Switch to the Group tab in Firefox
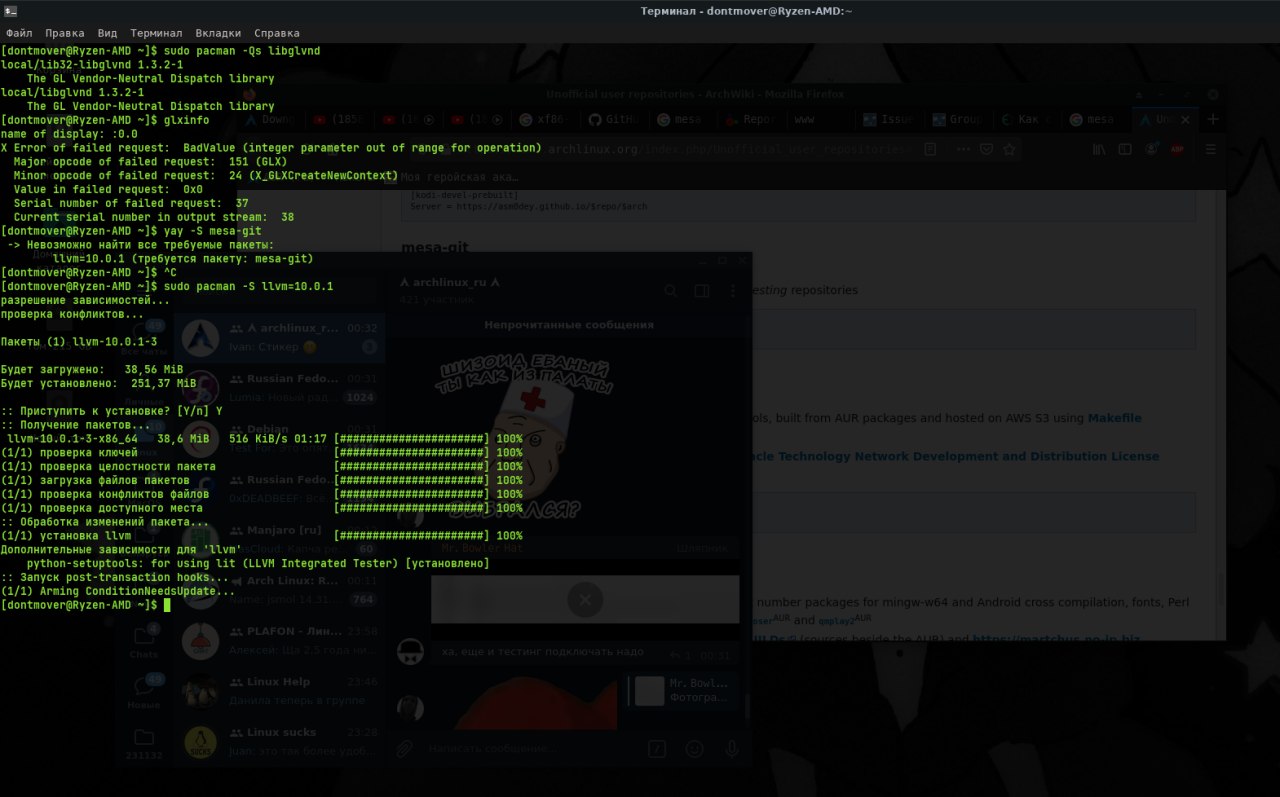Image resolution: width=1280 pixels, height=797 pixels. (x=956, y=119)
